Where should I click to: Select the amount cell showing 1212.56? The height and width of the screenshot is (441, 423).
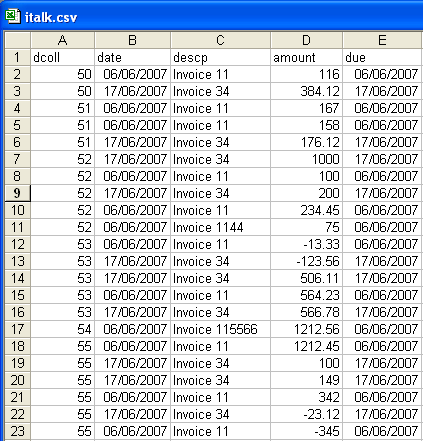coord(306,329)
